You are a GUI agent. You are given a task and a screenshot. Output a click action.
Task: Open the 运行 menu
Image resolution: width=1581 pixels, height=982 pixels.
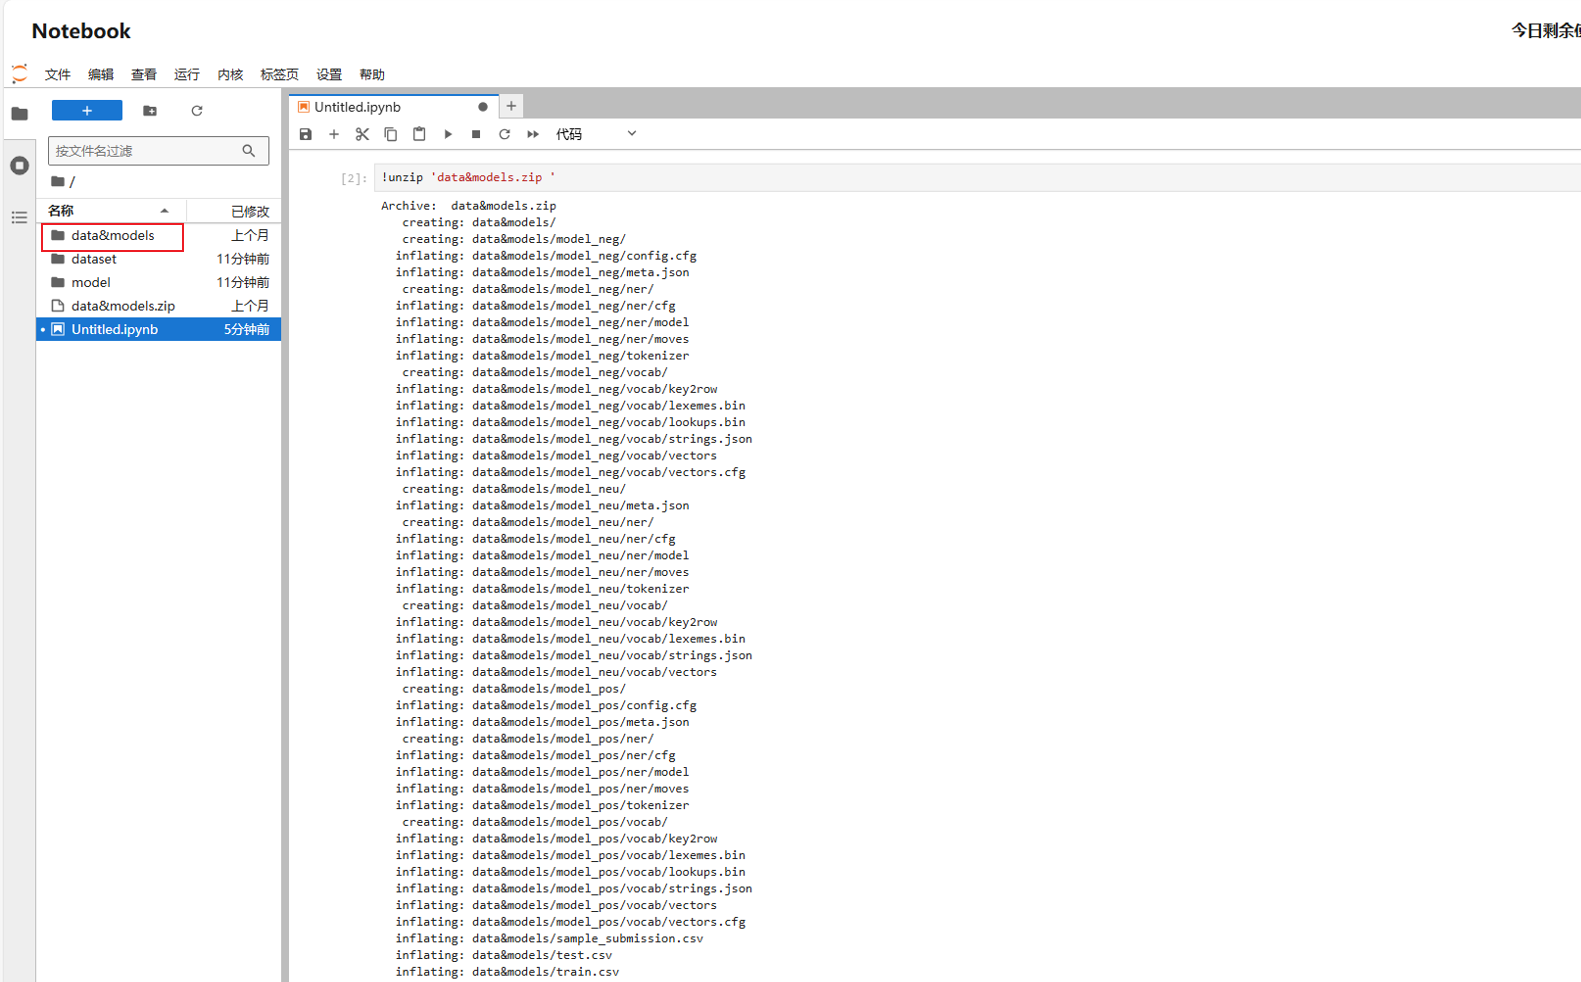(x=187, y=75)
